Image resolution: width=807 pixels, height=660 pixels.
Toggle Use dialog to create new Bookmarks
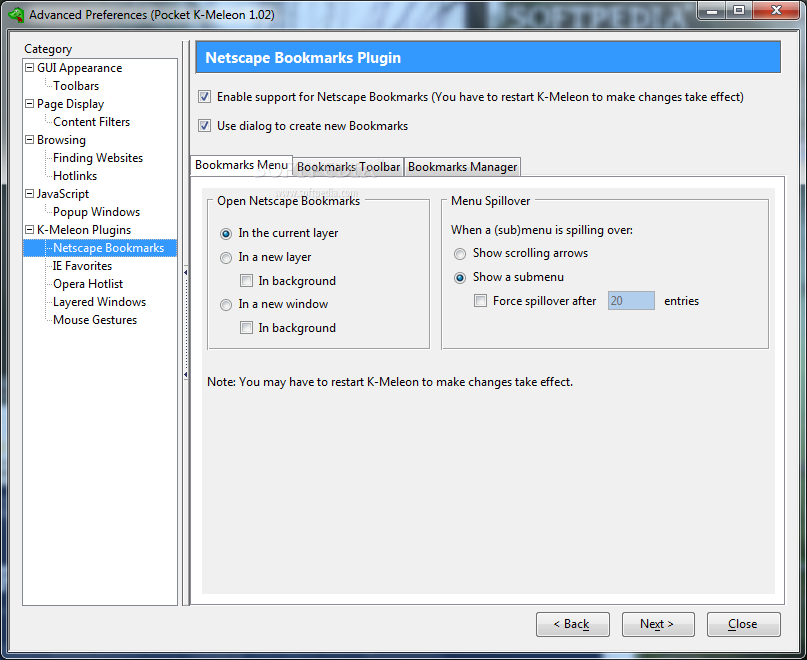click(x=204, y=126)
